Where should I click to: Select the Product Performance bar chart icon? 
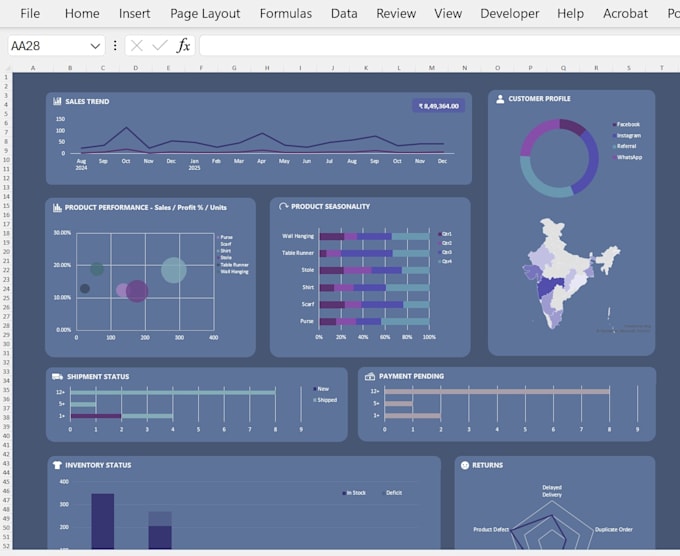point(57,208)
